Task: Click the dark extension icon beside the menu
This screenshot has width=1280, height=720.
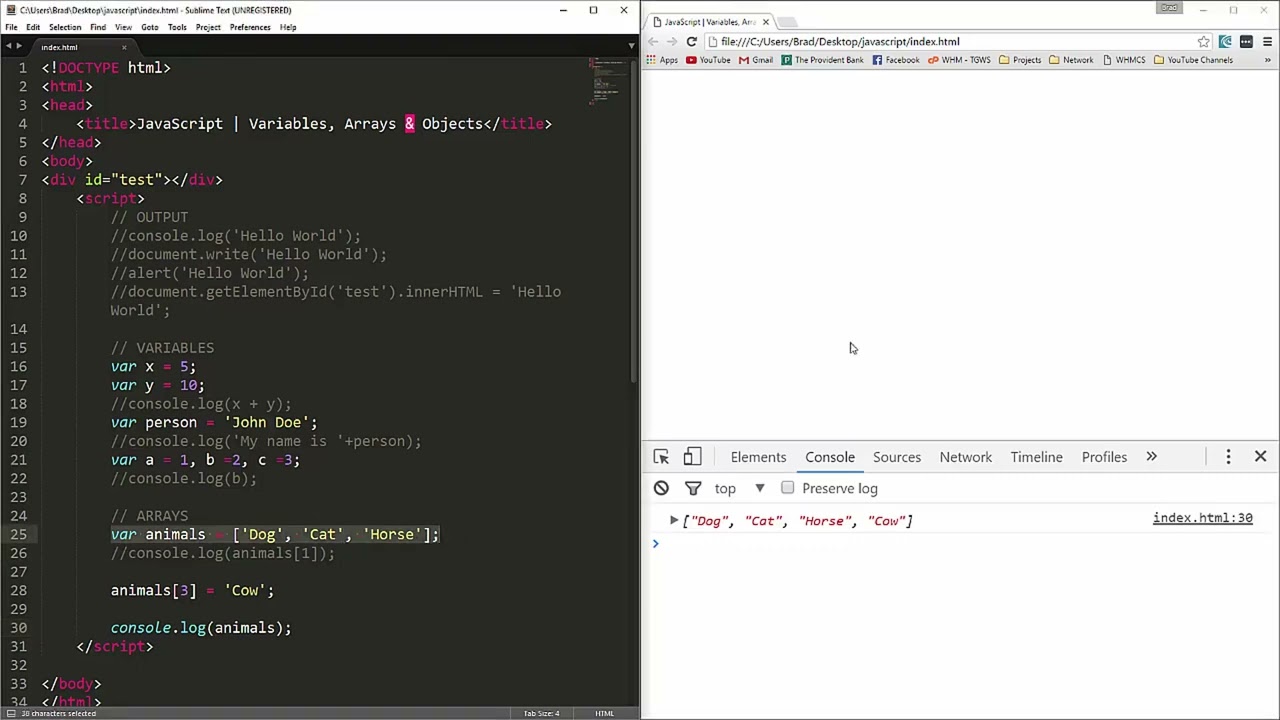Action: 1246,42
